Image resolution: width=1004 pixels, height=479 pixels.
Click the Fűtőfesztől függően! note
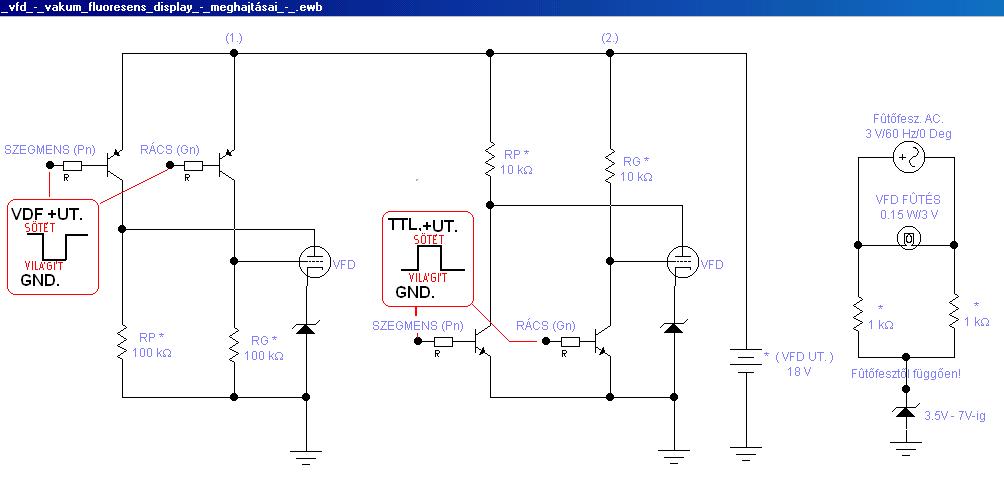pyautogui.click(x=905, y=373)
